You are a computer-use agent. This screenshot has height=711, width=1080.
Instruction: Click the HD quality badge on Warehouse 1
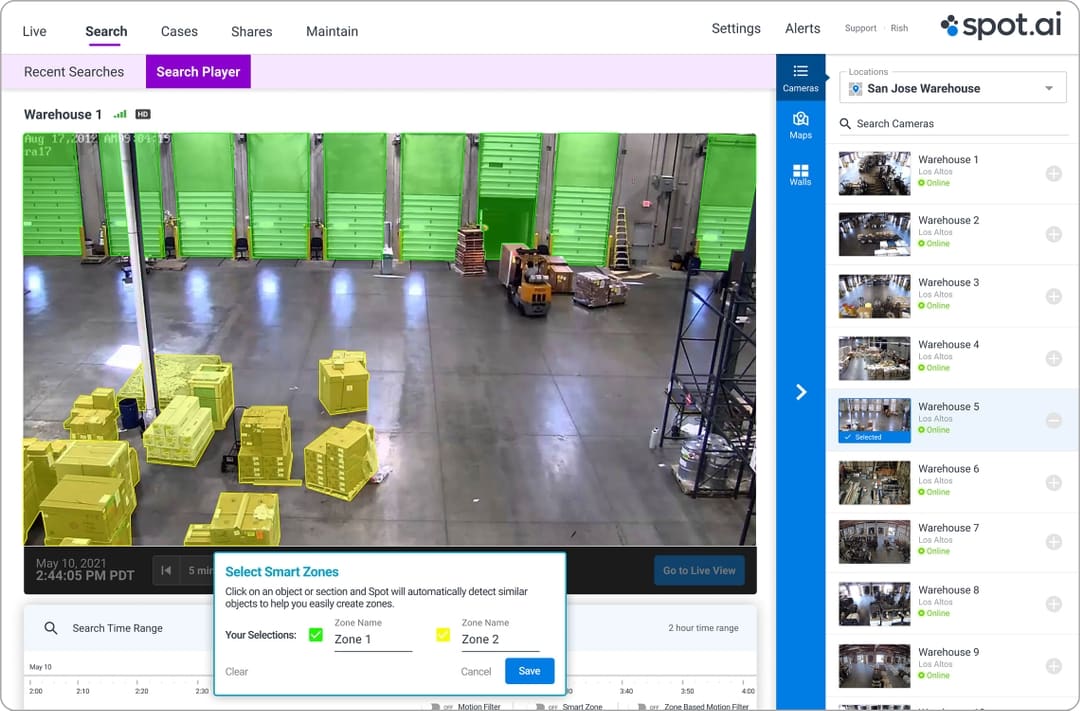142,114
